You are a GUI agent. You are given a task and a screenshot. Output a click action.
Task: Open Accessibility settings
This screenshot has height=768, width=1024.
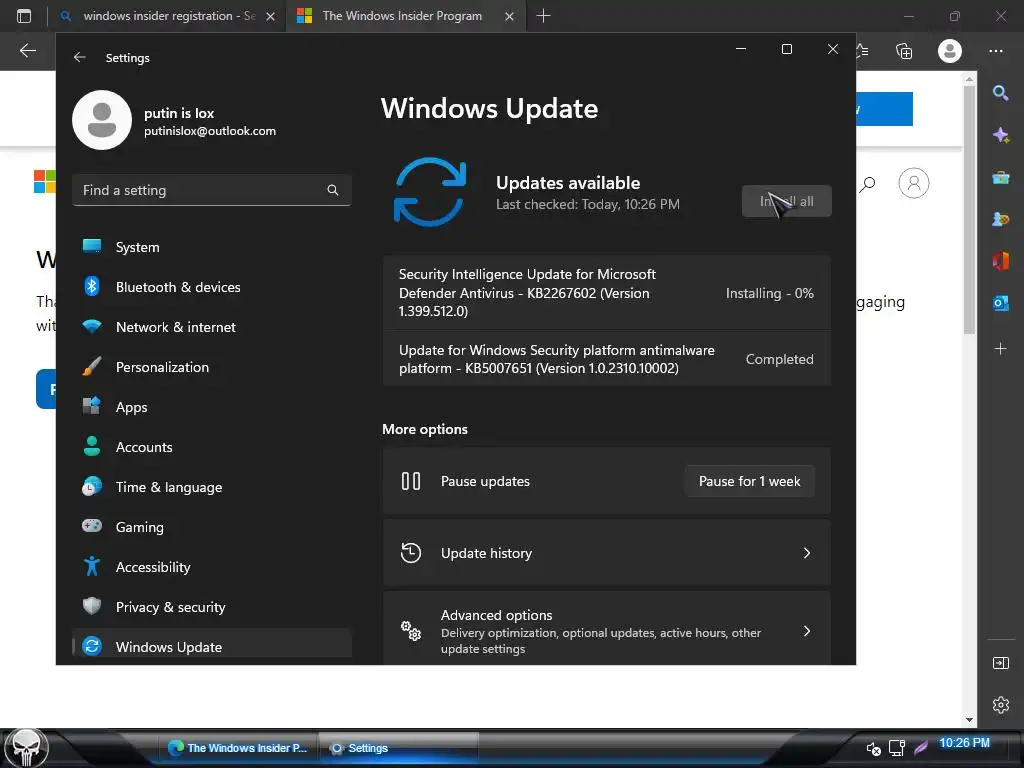coord(212,566)
